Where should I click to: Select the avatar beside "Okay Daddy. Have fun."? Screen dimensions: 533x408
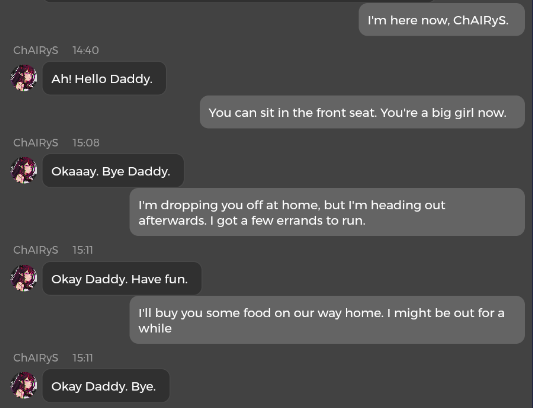click(24, 278)
